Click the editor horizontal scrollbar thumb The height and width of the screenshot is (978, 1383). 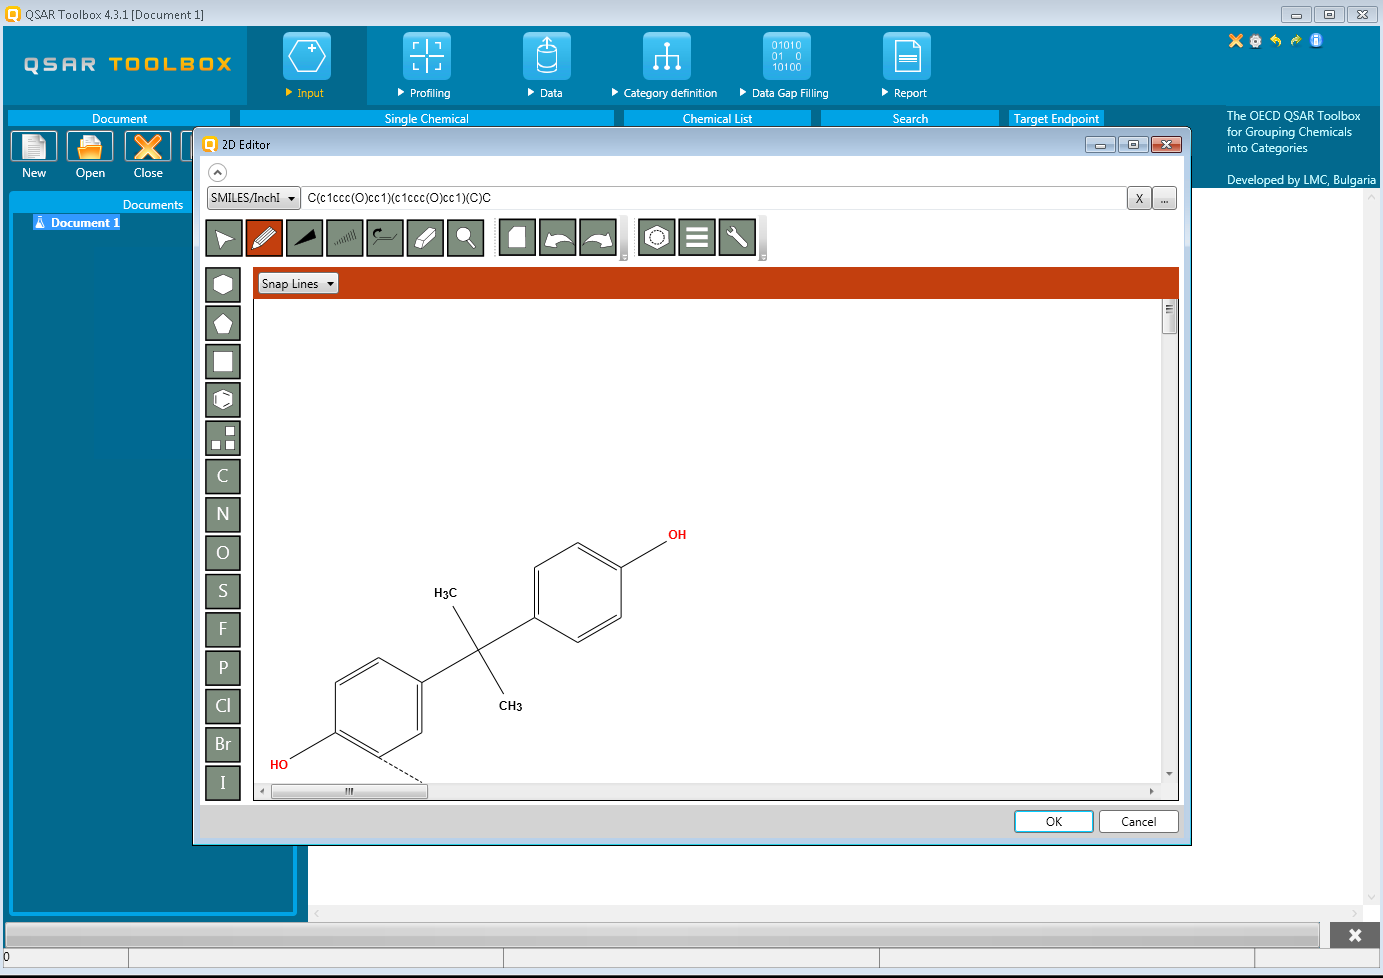(350, 791)
